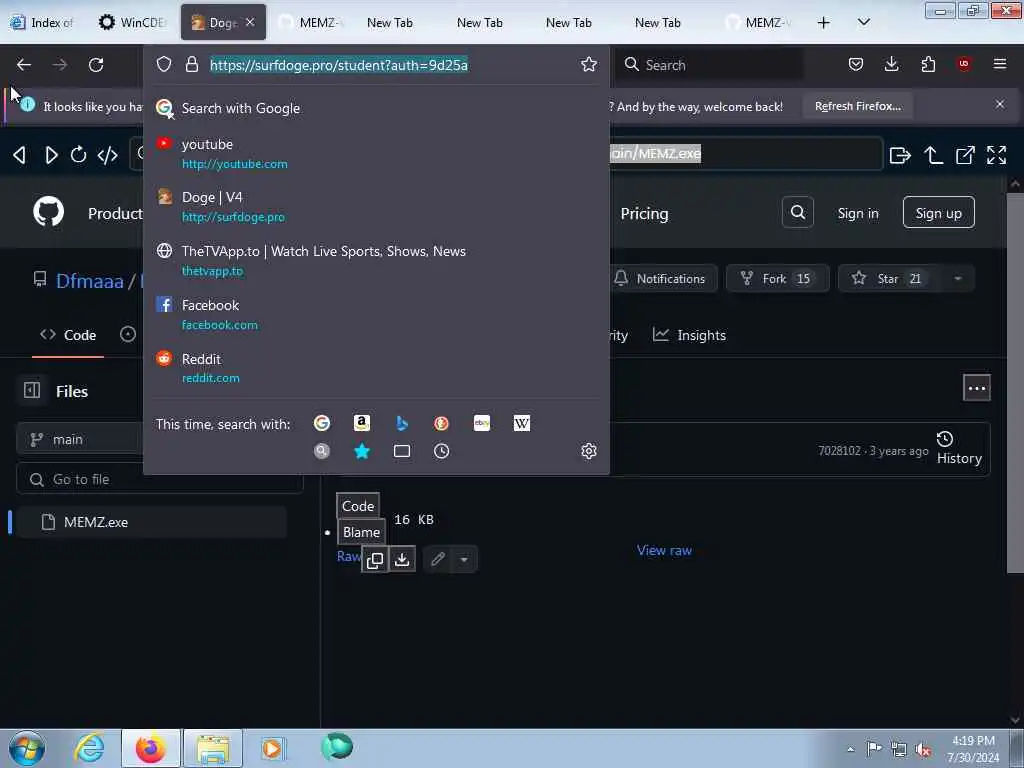Screen dimensions: 1024x768
Task: Select youtube suggestion in dropdown
Action: point(376,153)
